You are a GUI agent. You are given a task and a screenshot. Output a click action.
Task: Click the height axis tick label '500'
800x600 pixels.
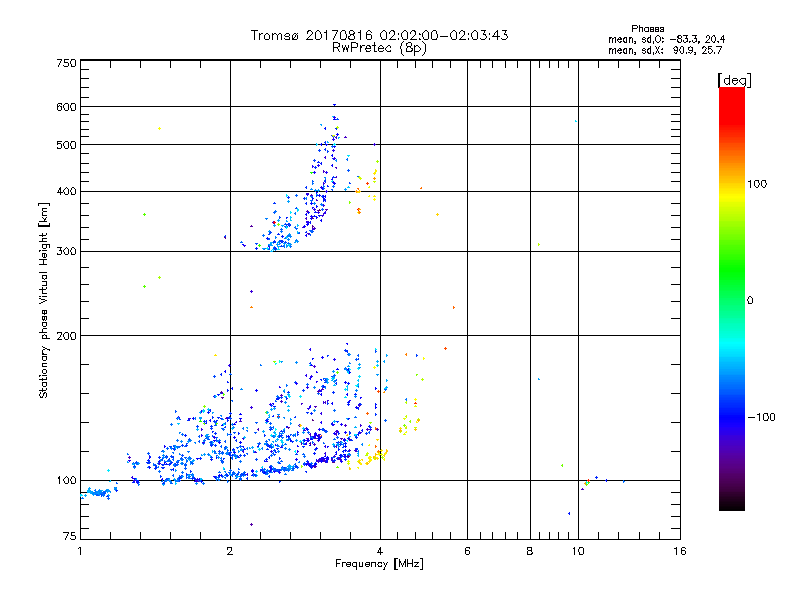pyautogui.click(x=67, y=145)
